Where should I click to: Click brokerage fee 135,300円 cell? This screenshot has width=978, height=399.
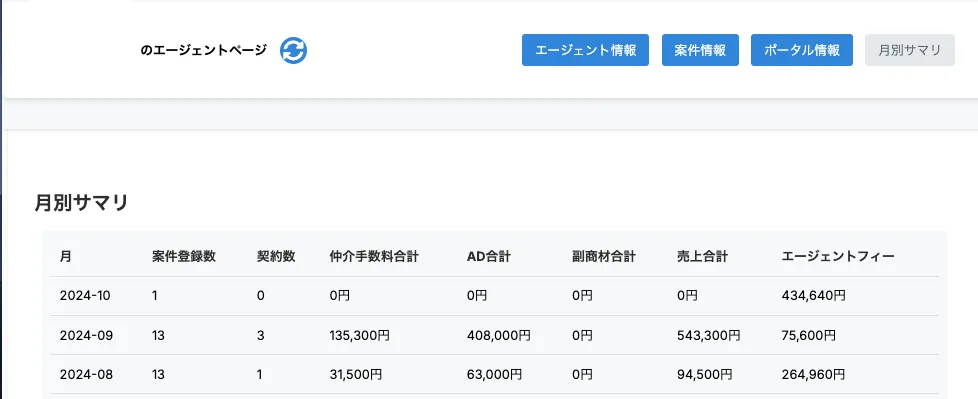click(359, 335)
